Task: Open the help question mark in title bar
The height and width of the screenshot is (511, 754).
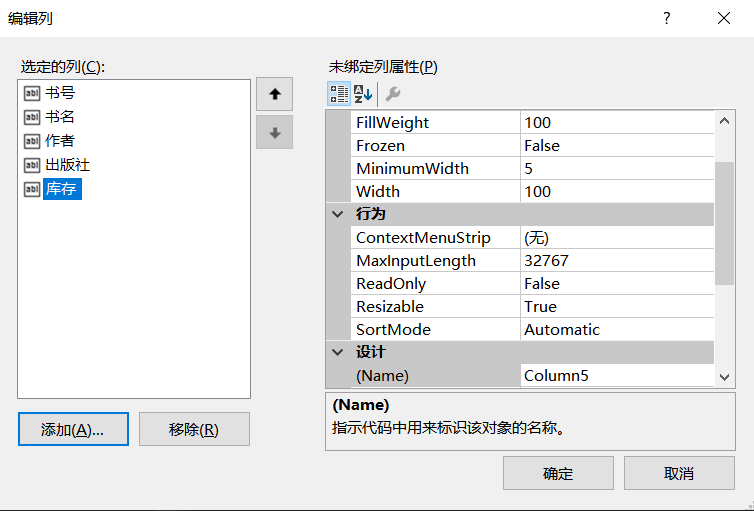Action: (x=666, y=18)
